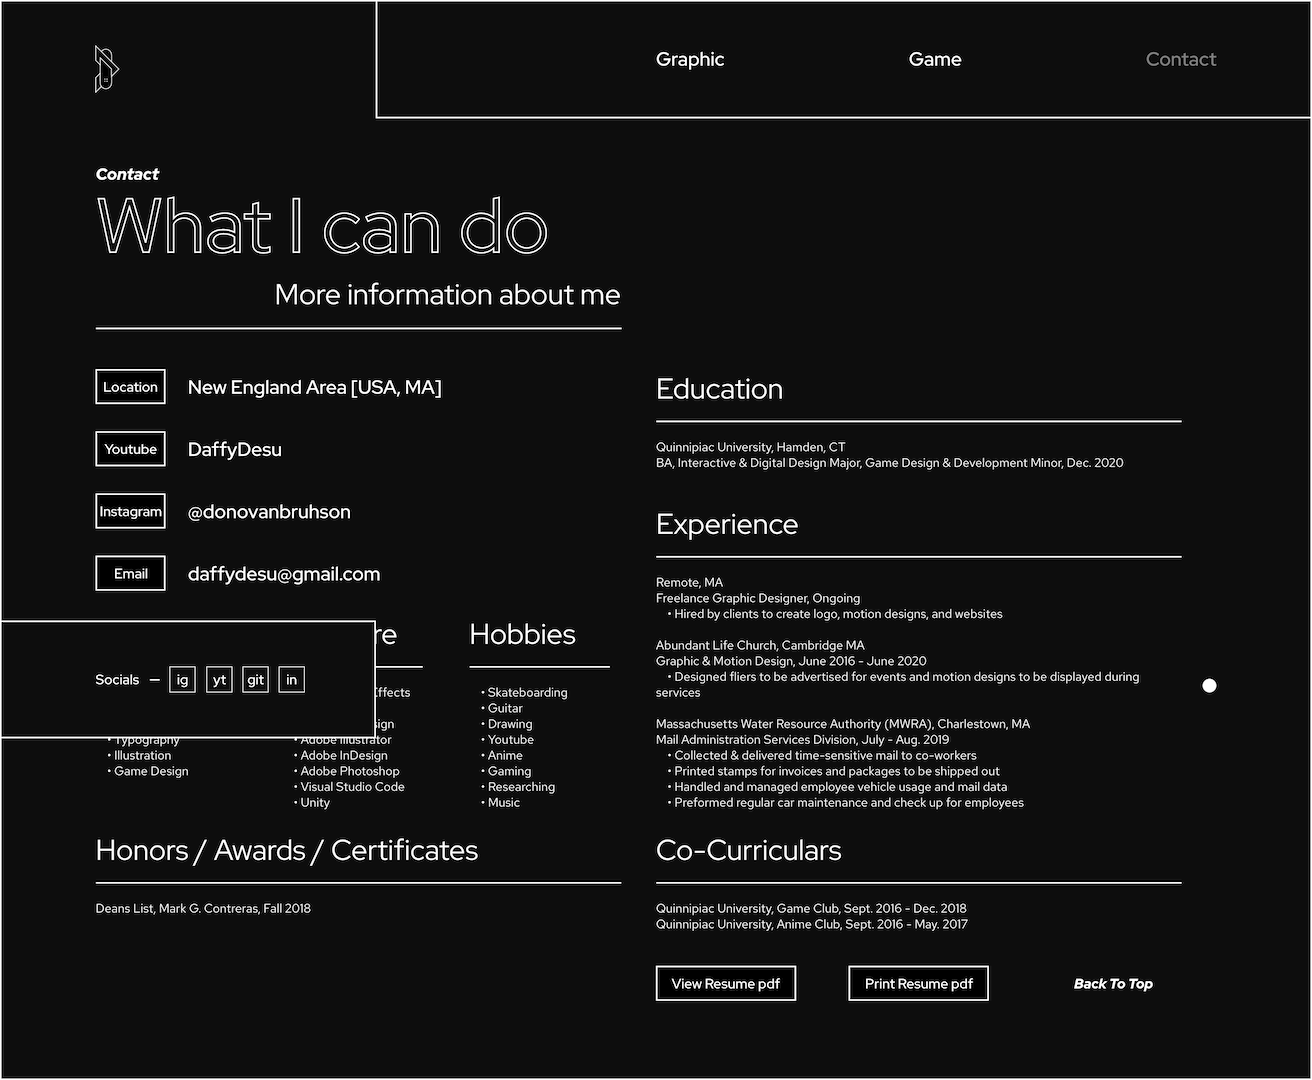1312x1080 pixels.
Task: Click the Print Resume pdf button
Action: coord(918,983)
